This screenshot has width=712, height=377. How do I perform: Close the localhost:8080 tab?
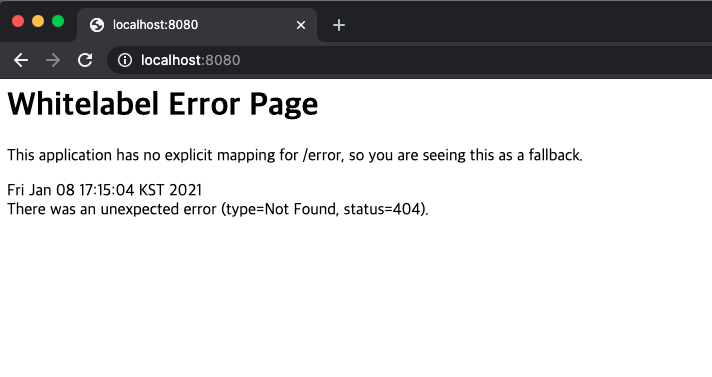tap(301, 25)
